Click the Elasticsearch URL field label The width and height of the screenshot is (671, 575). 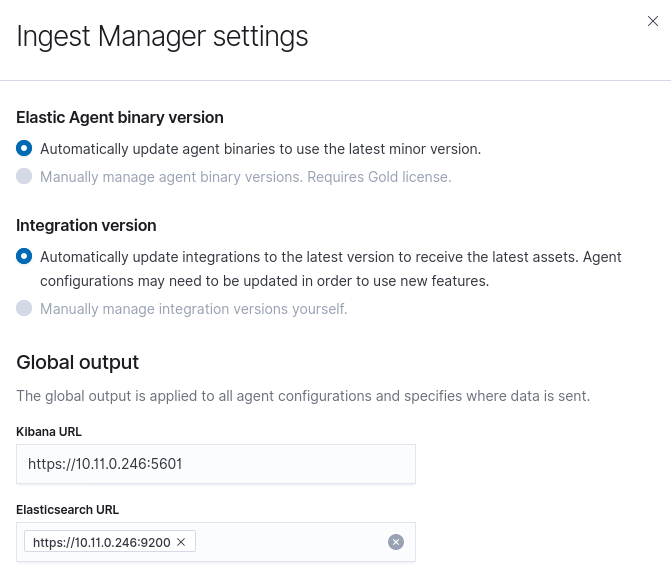(67, 510)
